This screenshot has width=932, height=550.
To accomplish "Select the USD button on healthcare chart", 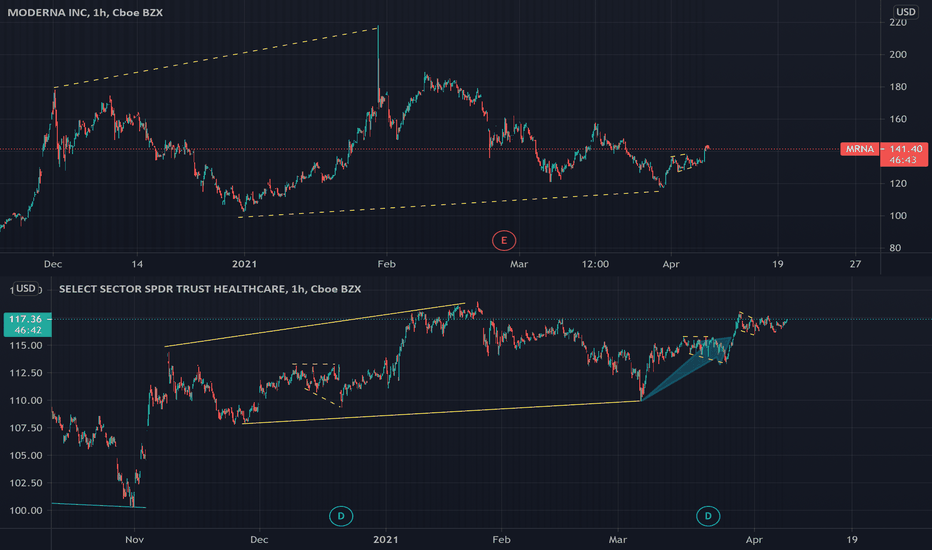I will pyautogui.click(x=26, y=288).
